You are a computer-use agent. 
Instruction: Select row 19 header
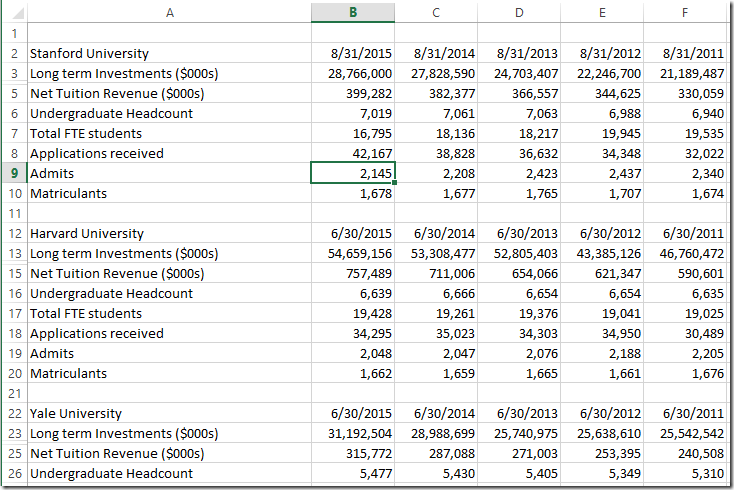[x=15, y=353]
